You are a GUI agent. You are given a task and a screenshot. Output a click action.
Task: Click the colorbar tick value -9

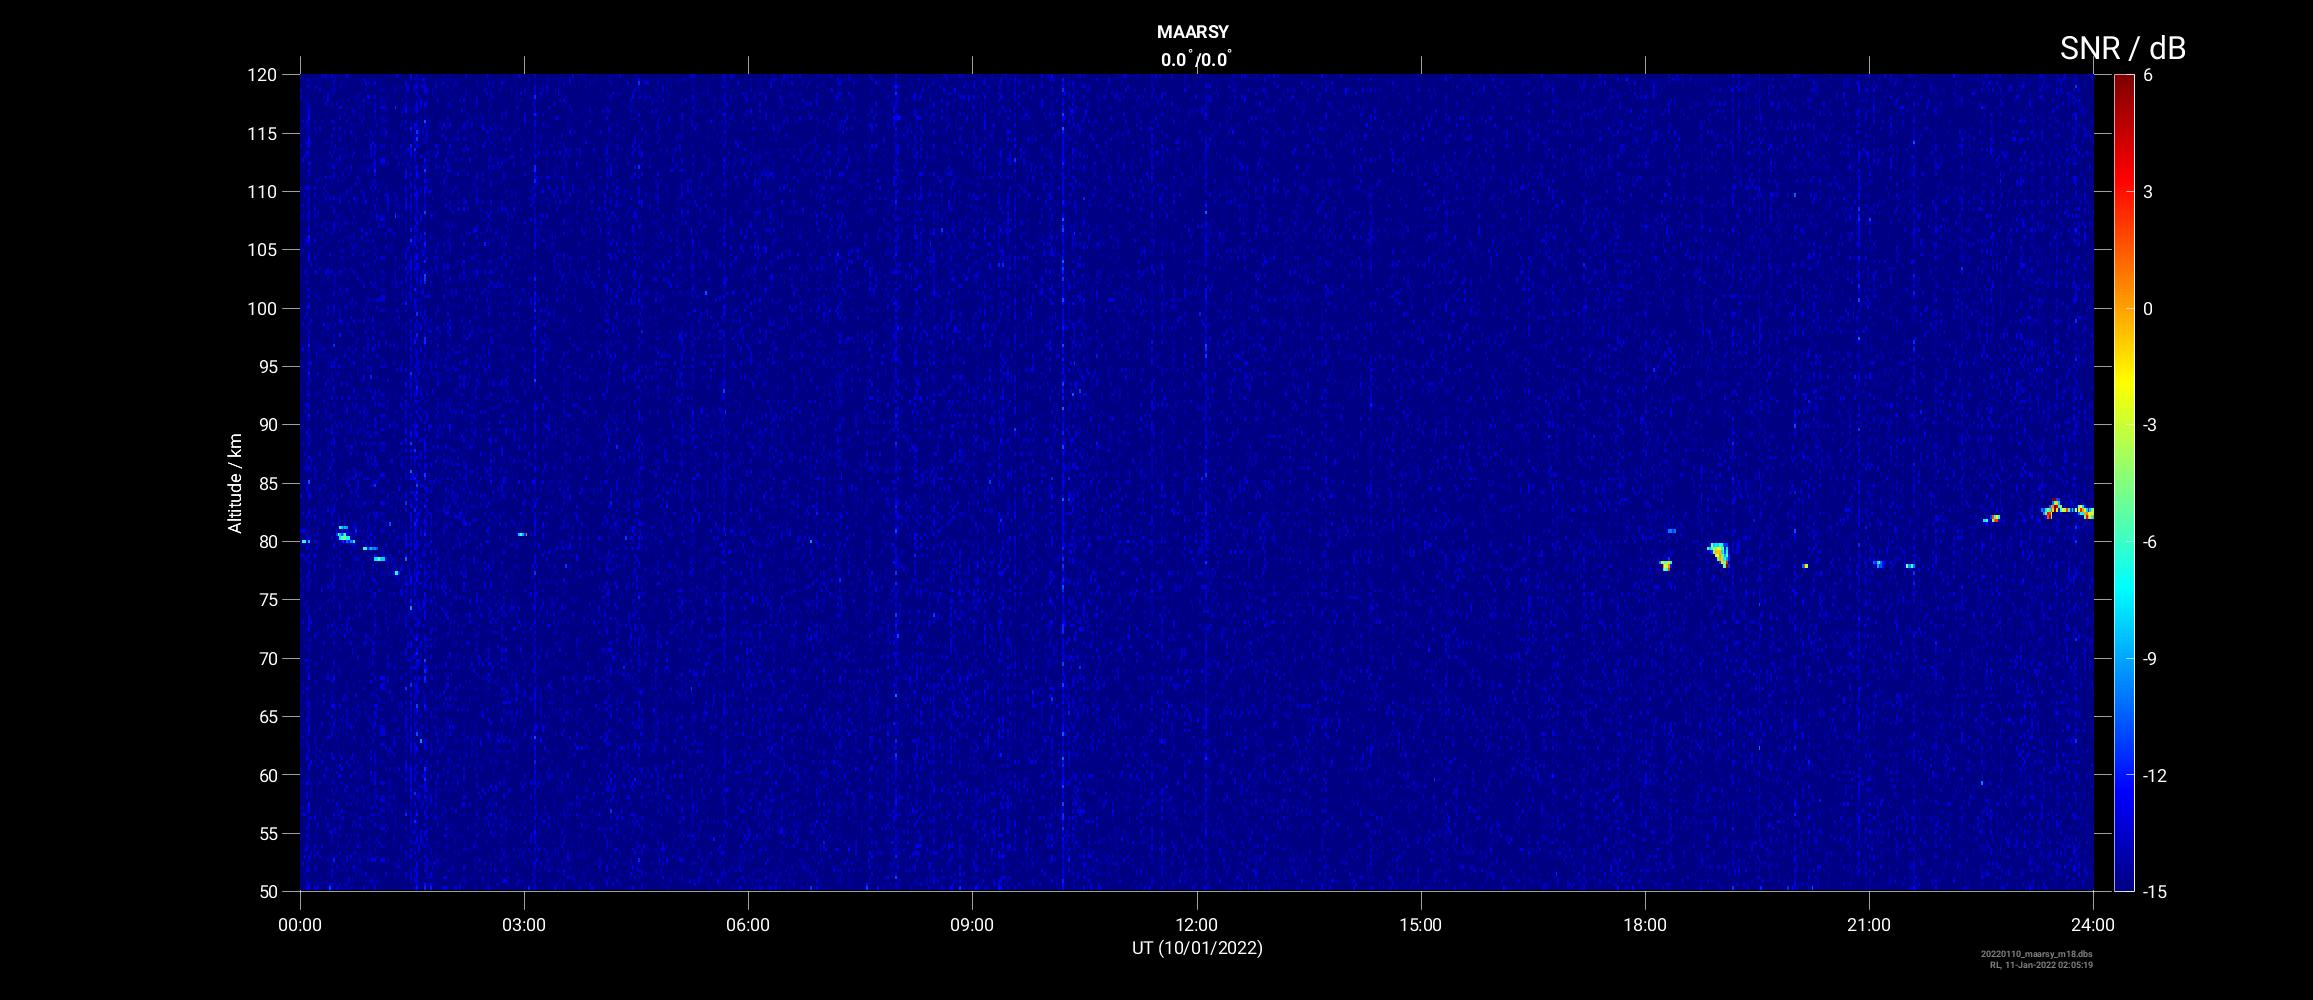coord(2150,658)
